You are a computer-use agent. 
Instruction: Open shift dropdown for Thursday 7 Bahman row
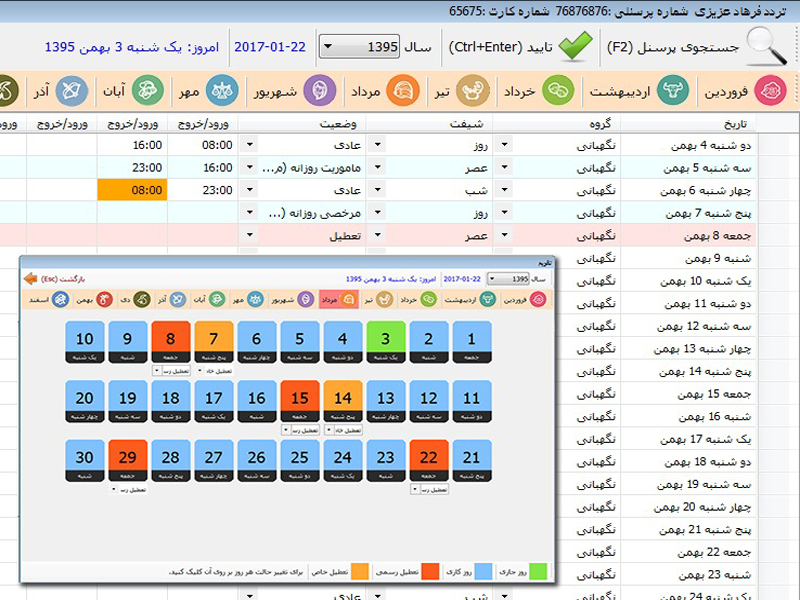pyautogui.click(x=378, y=212)
